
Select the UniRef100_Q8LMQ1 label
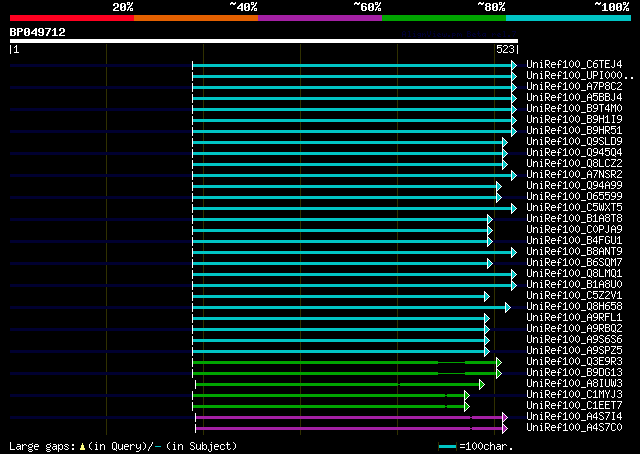pyautogui.click(x=574, y=274)
